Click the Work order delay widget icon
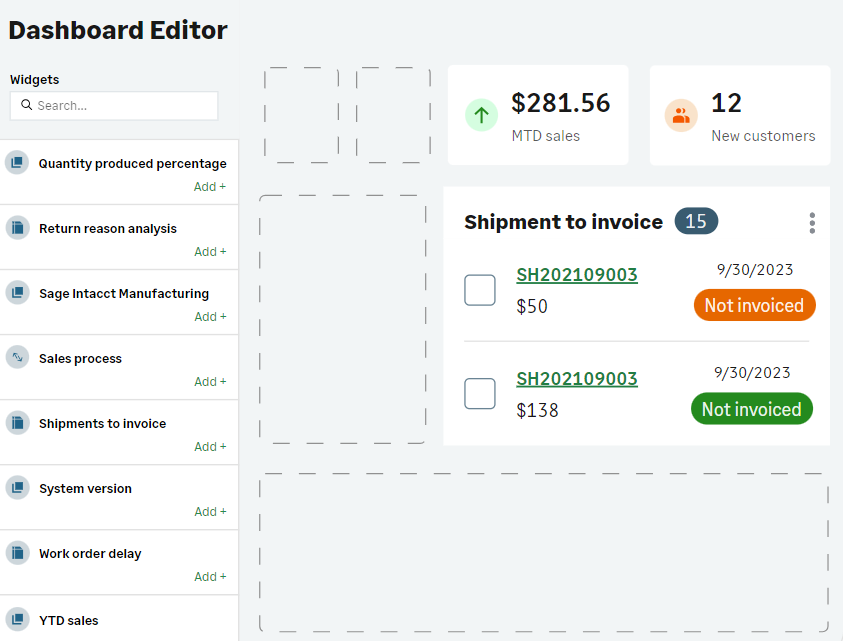843x641 pixels. click(17, 552)
